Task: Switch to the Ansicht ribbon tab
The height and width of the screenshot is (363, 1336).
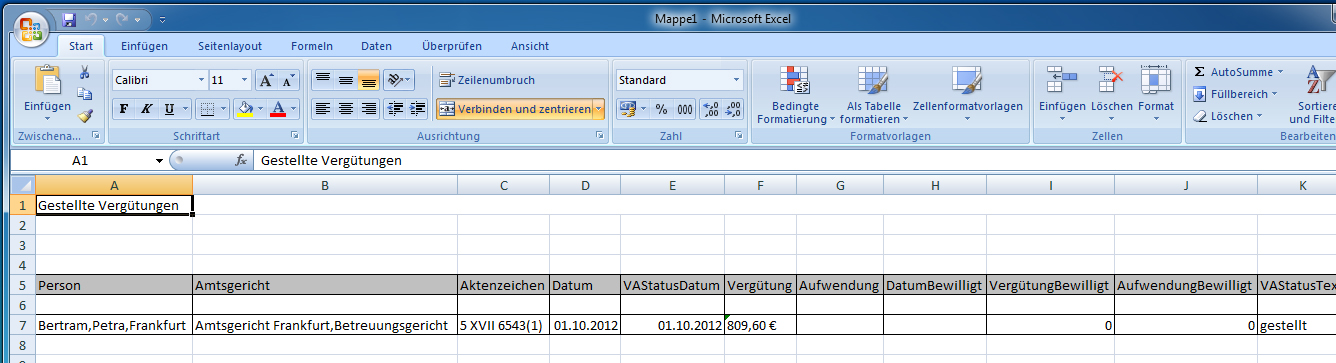Action: point(530,46)
